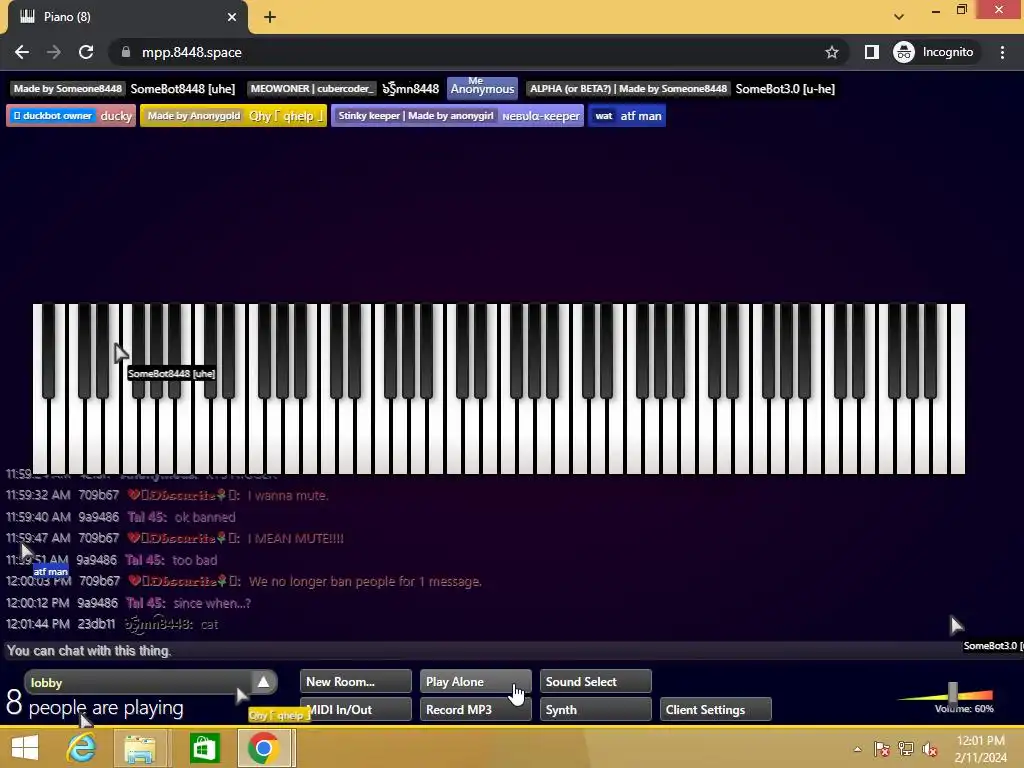Bookmark this page with the star icon
The height and width of the screenshot is (768, 1024).
[x=831, y=52]
